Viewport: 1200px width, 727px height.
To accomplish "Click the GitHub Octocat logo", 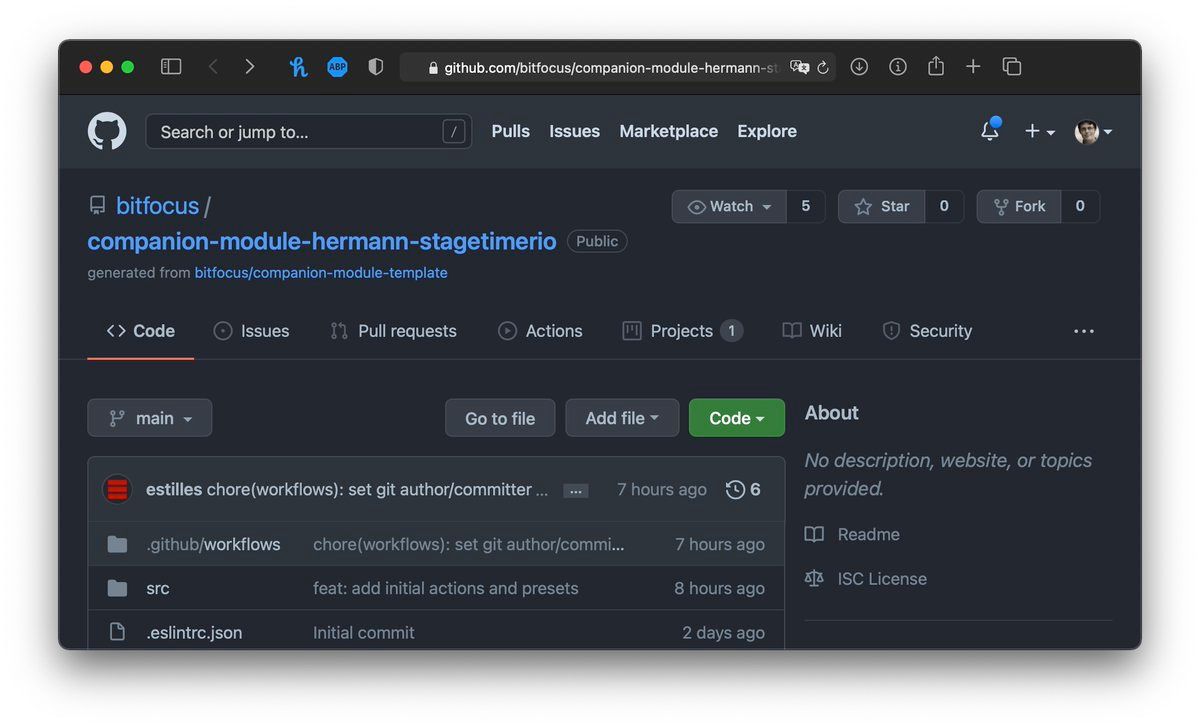I will tap(107, 131).
